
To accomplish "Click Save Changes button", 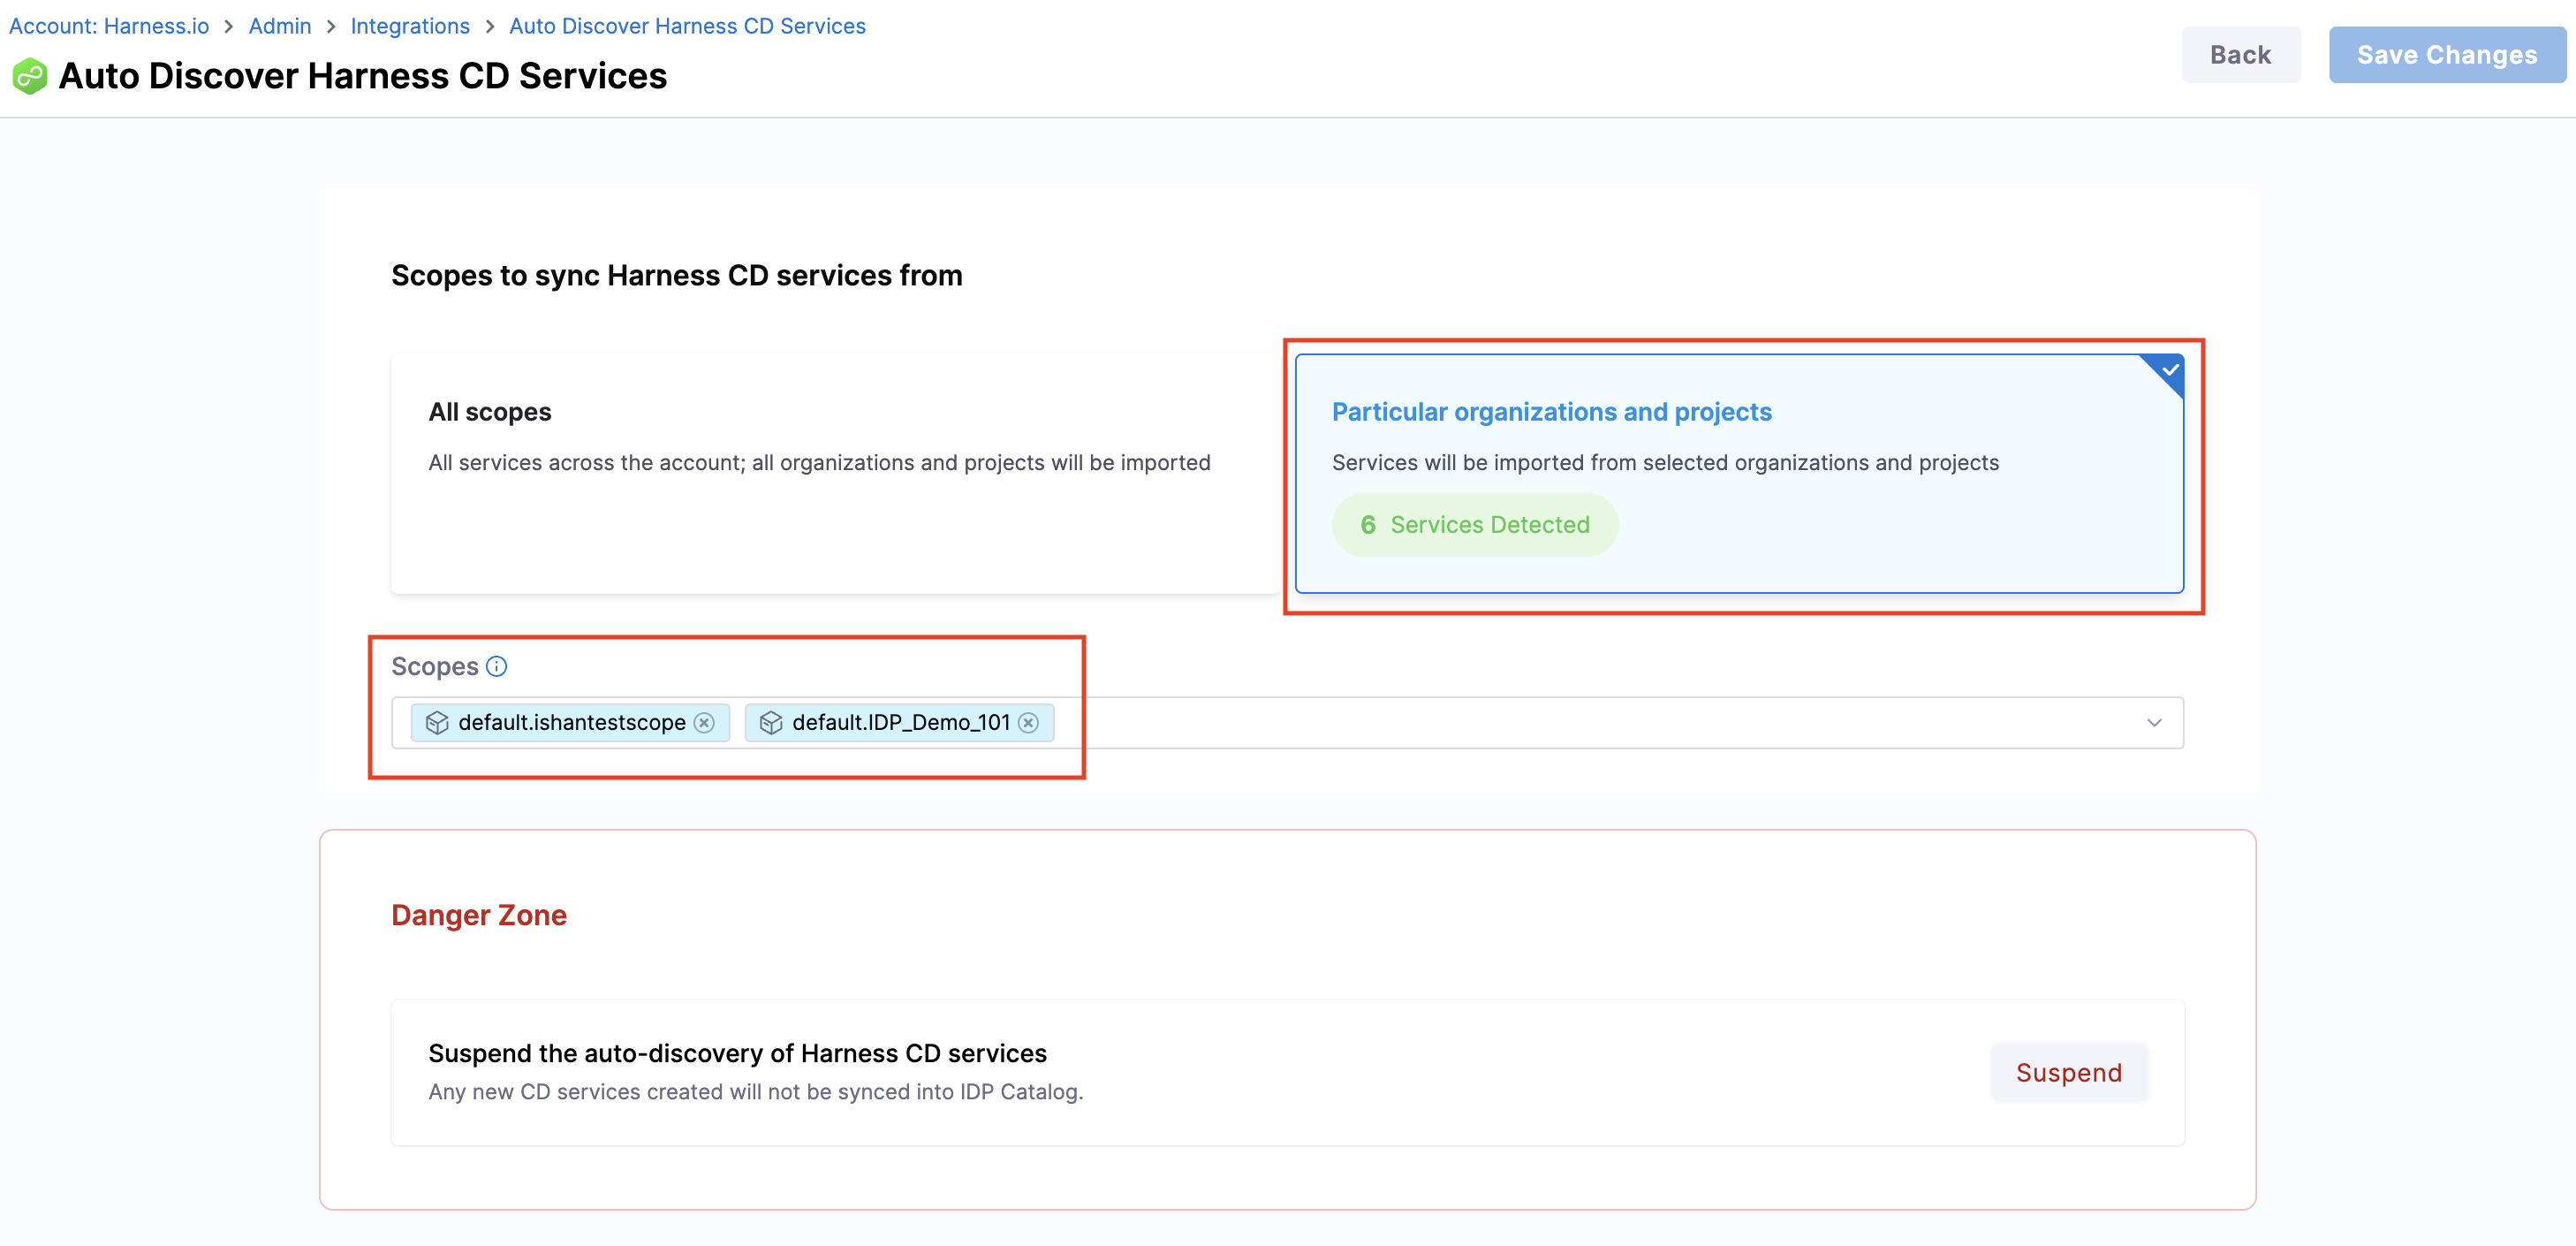I will pyautogui.click(x=2446, y=55).
